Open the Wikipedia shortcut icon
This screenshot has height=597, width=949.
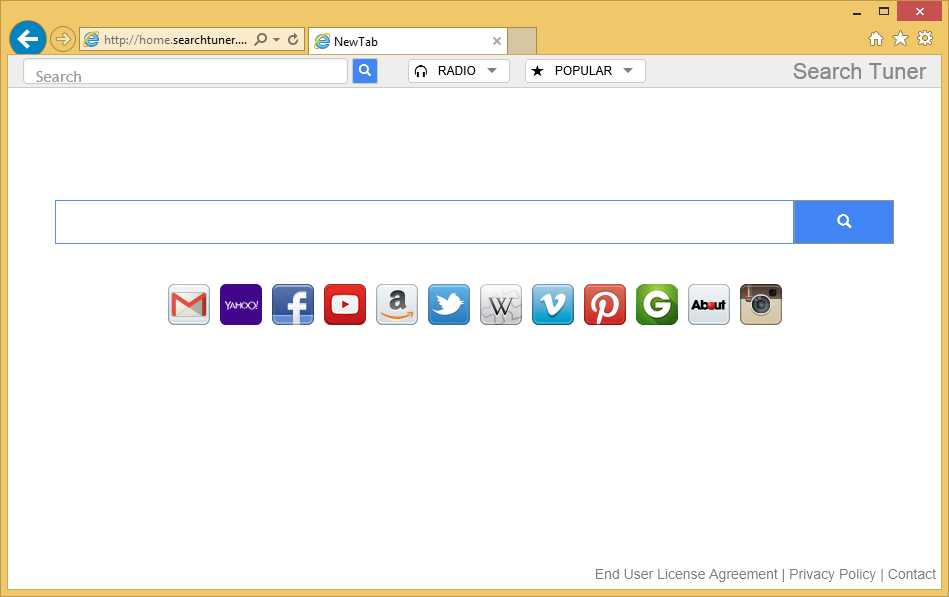pos(501,305)
